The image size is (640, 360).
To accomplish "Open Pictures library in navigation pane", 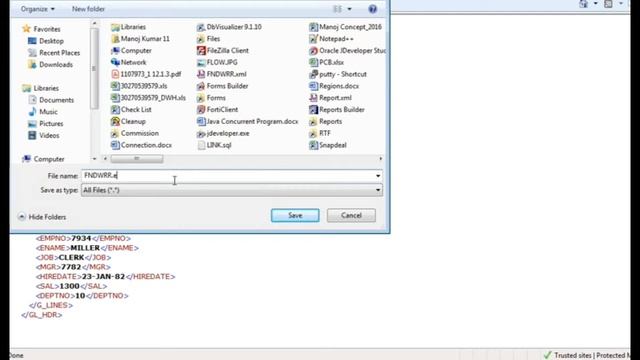I will pos(45,124).
